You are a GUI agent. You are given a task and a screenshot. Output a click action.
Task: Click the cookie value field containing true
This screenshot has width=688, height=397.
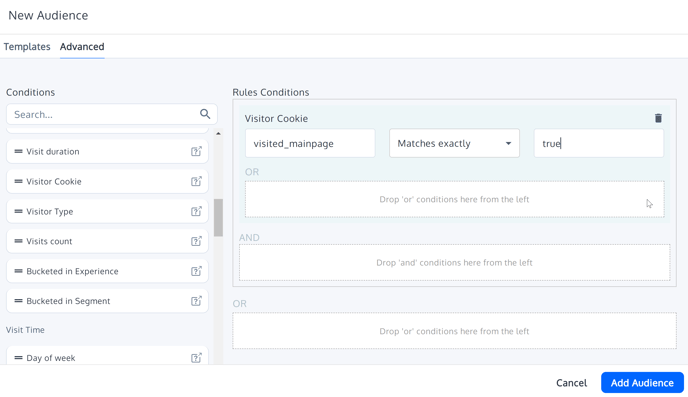pyautogui.click(x=598, y=143)
